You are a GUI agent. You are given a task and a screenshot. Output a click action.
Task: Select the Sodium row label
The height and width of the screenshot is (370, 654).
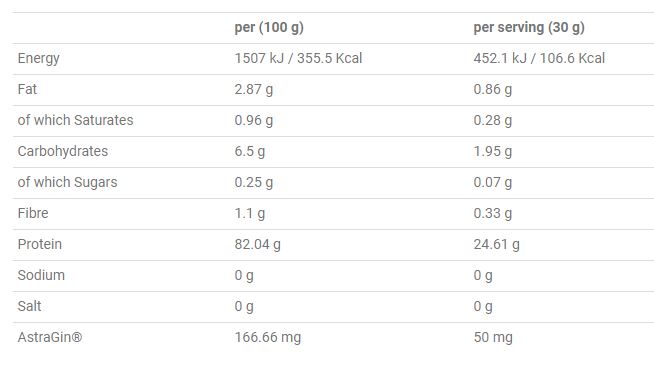[x=41, y=275]
